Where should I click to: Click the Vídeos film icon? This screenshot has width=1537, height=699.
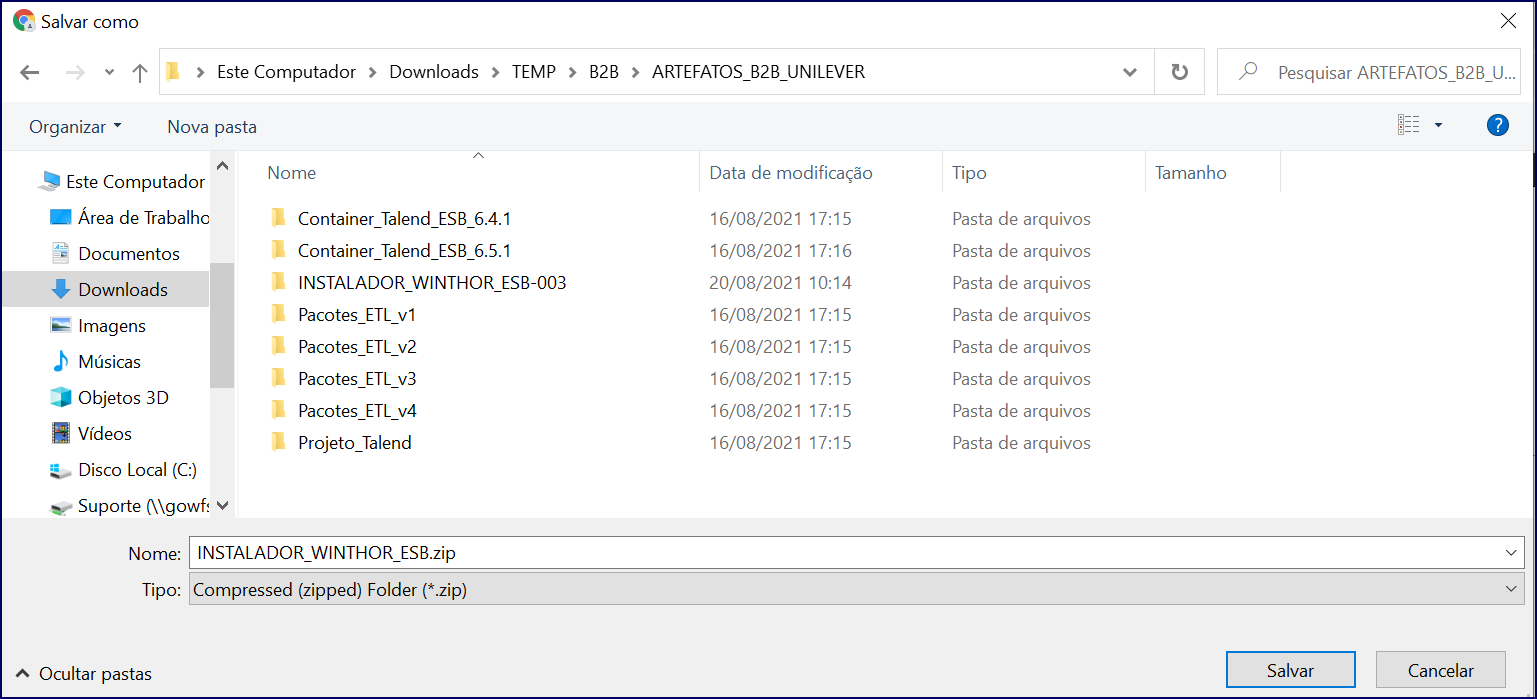(x=61, y=434)
